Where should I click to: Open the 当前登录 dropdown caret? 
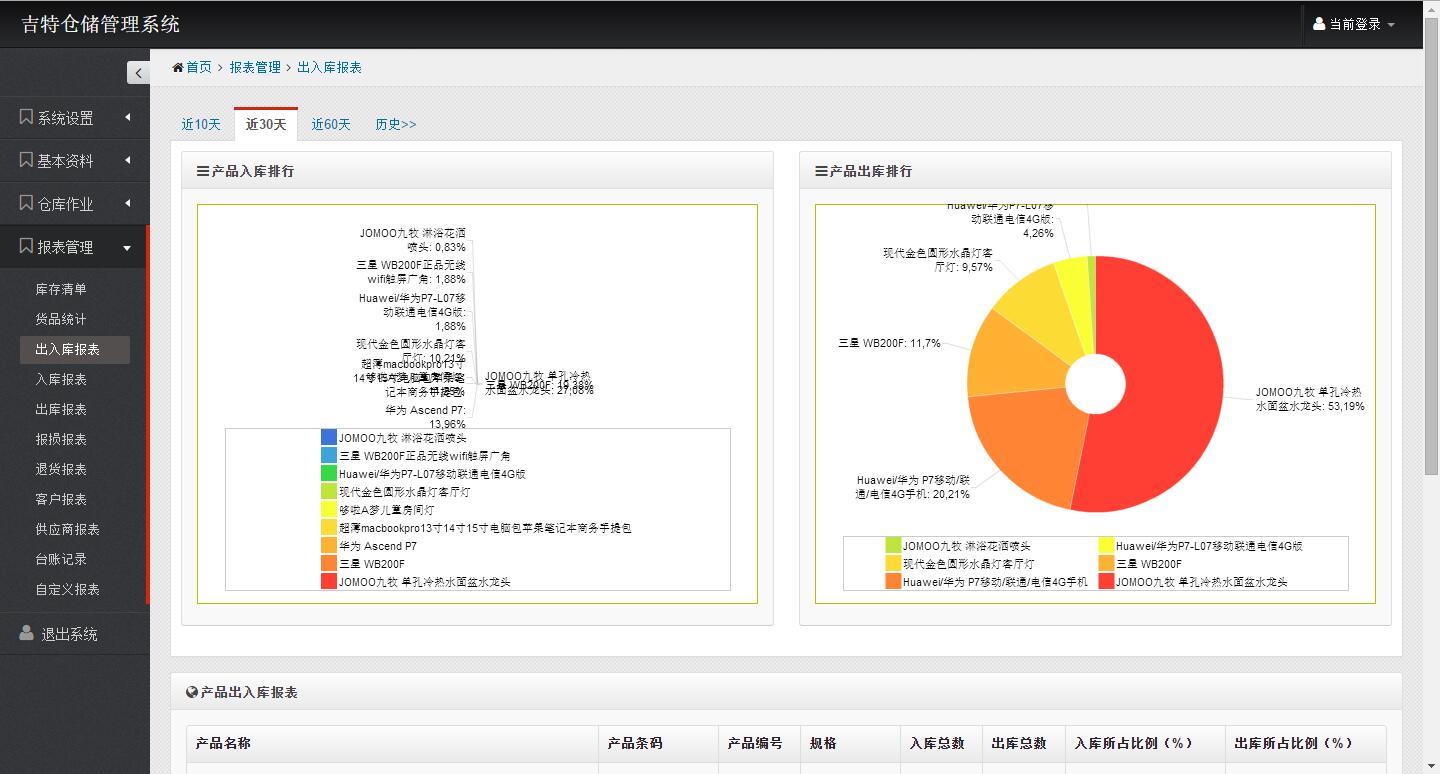(1391, 25)
